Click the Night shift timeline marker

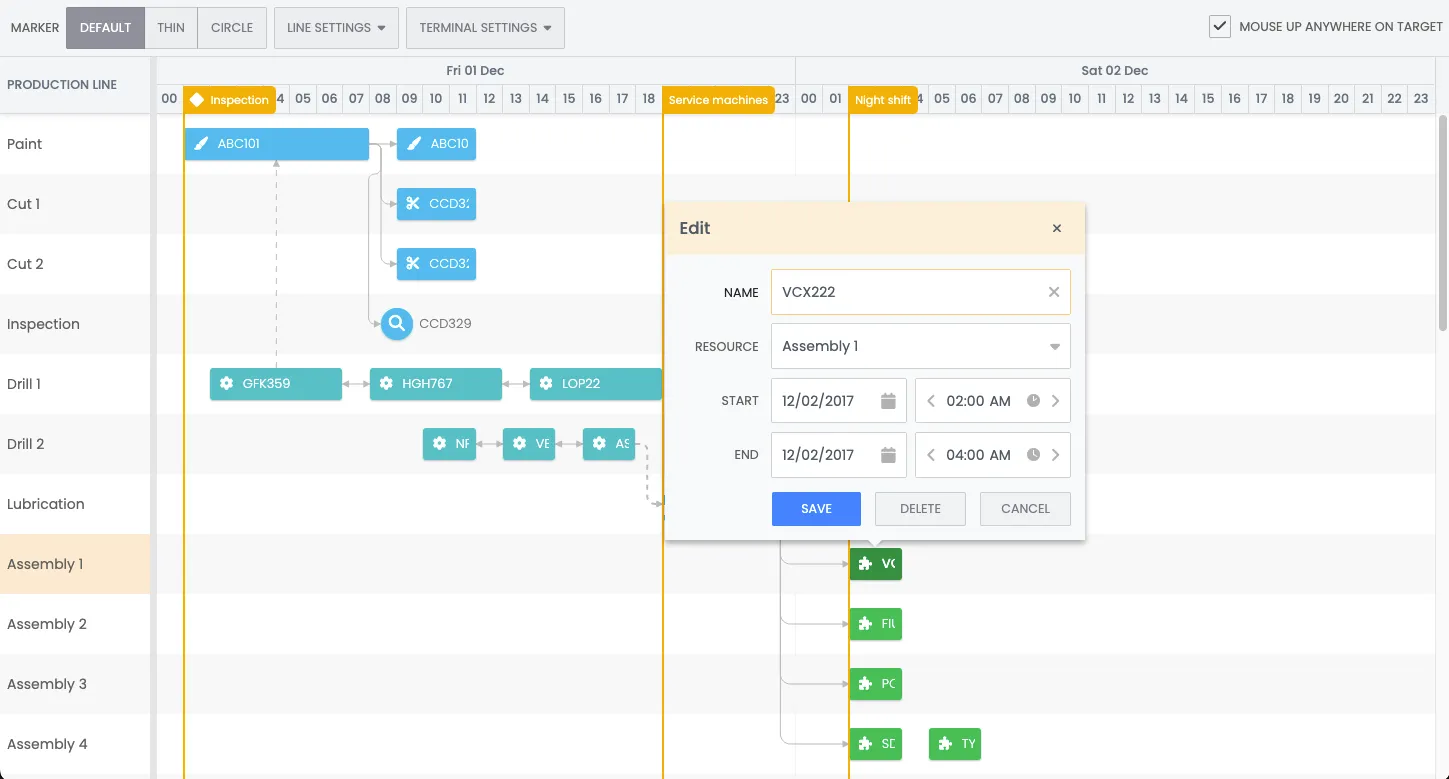883,99
